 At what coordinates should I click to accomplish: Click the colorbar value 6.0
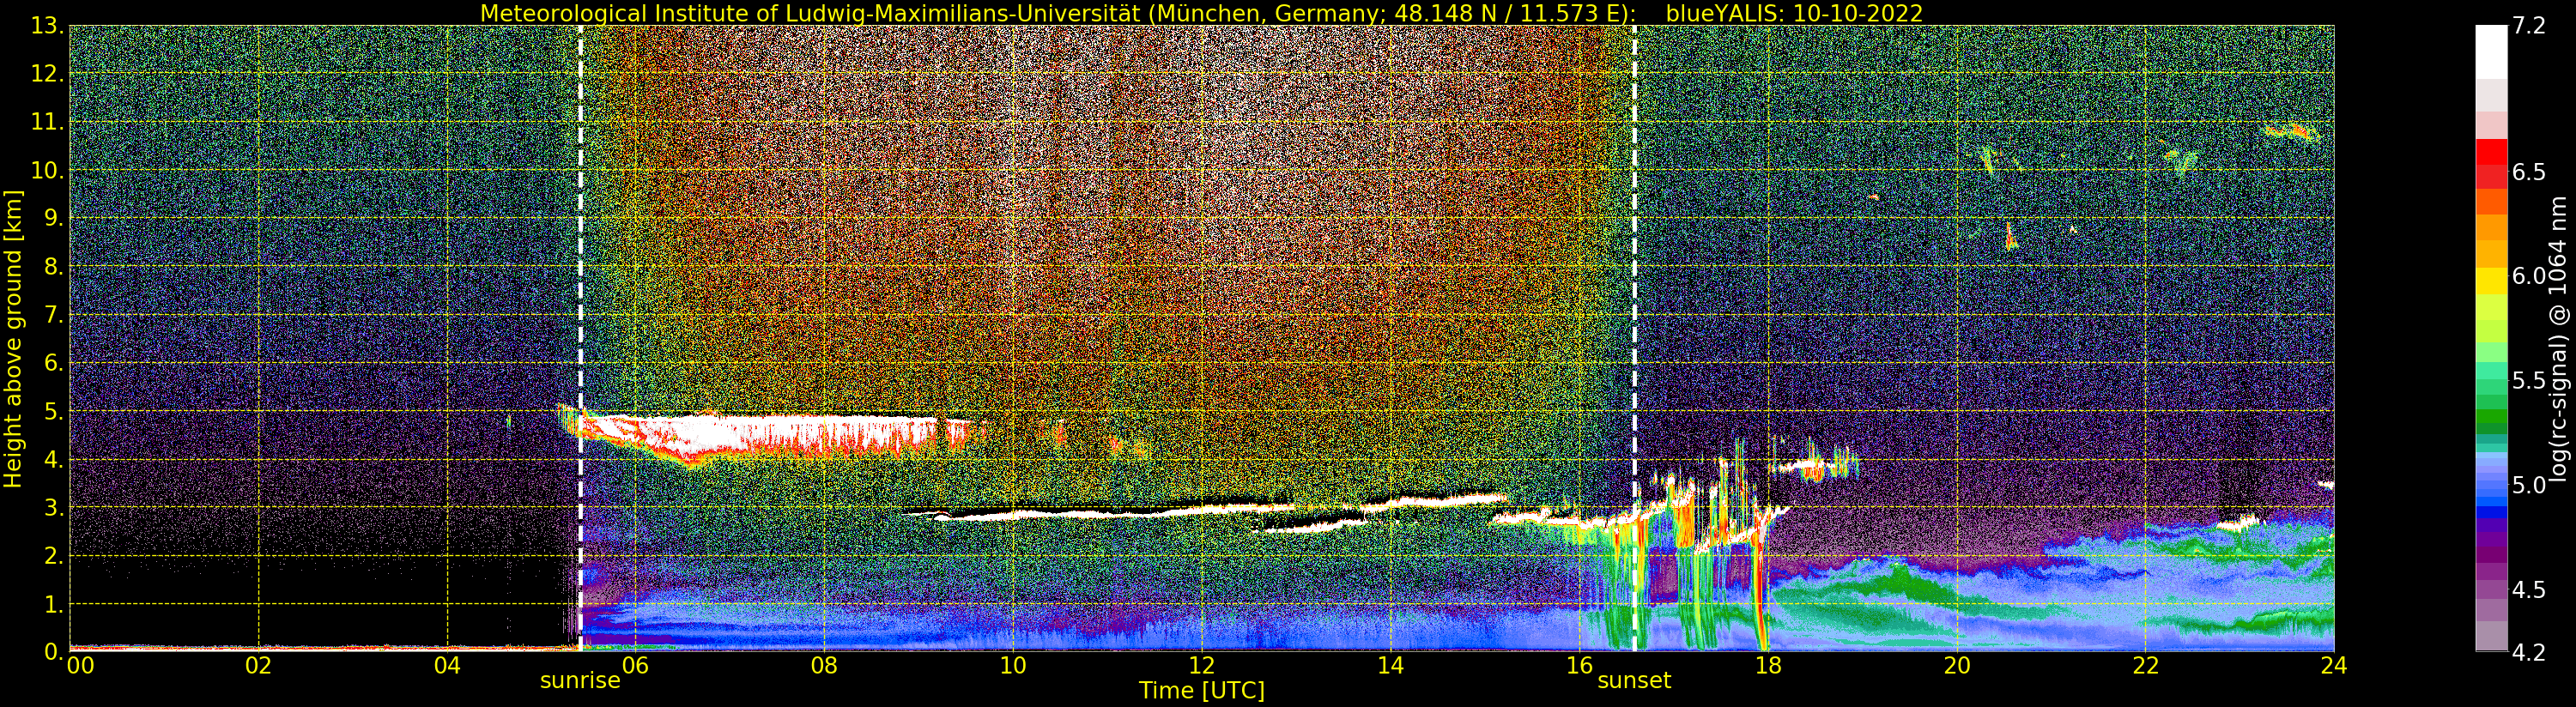point(2528,276)
